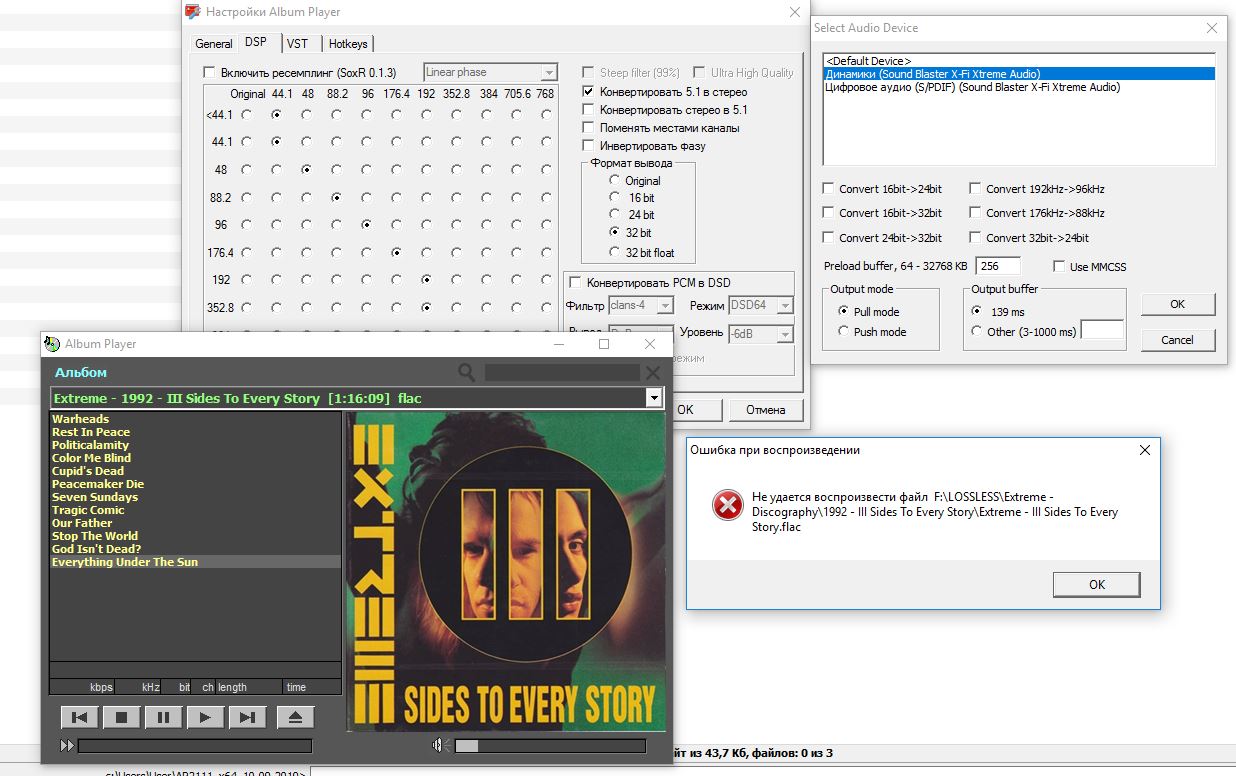This screenshot has height=776, width=1236.
Task: Enable Convert 16bit->24bit checkbox
Action: [828, 188]
